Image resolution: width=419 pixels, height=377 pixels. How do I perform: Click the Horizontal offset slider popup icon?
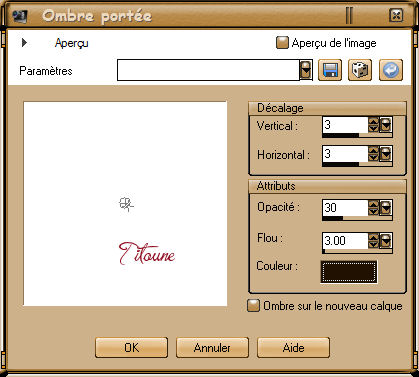coord(386,154)
